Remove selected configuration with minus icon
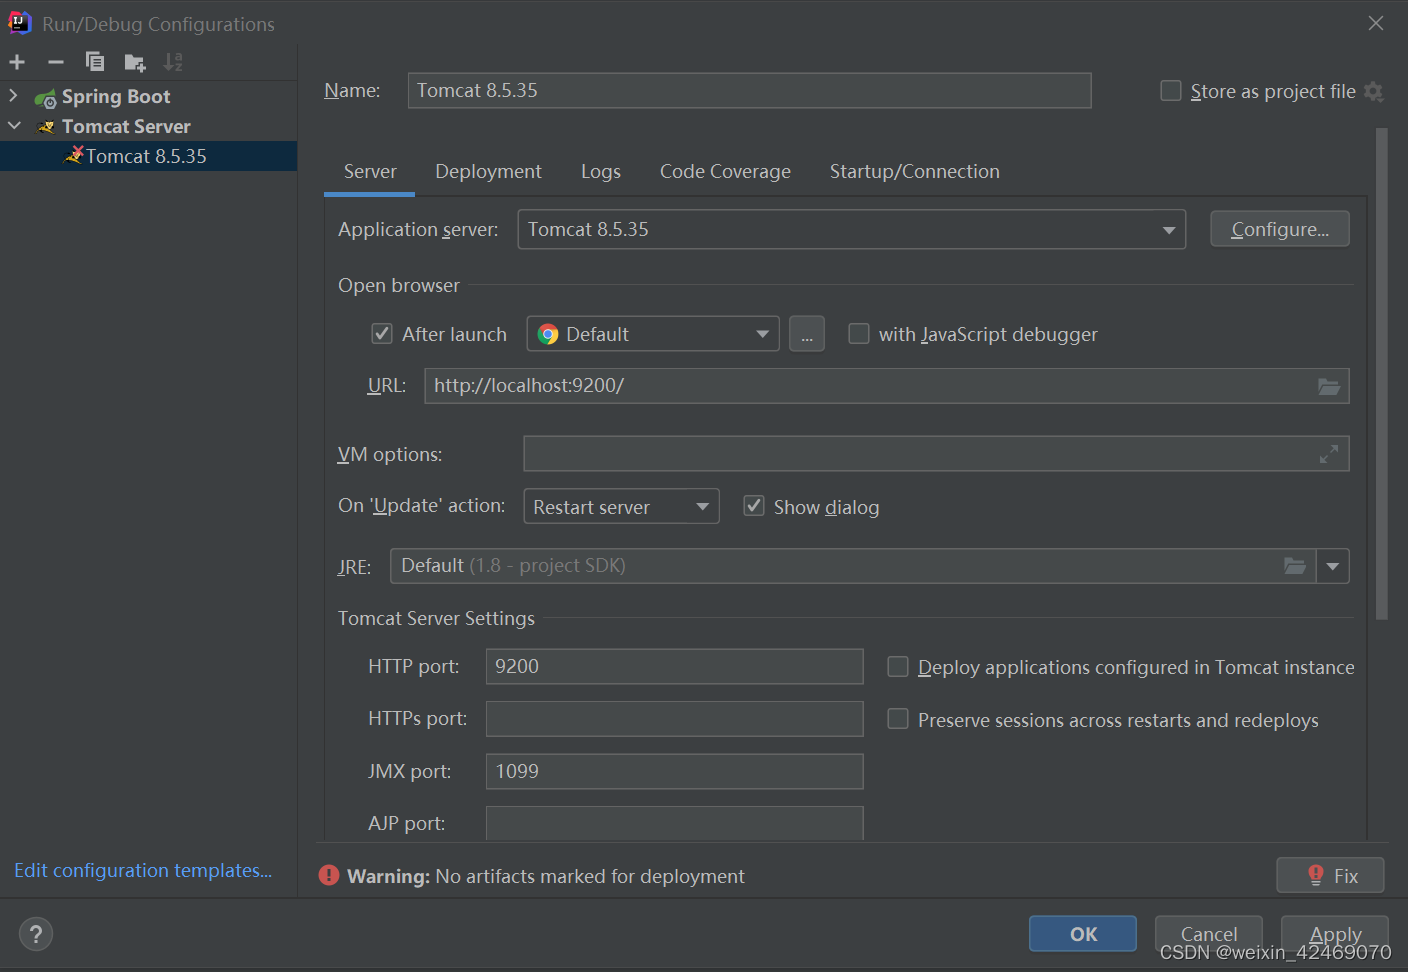Image resolution: width=1408 pixels, height=972 pixels. pyautogui.click(x=56, y=62)
